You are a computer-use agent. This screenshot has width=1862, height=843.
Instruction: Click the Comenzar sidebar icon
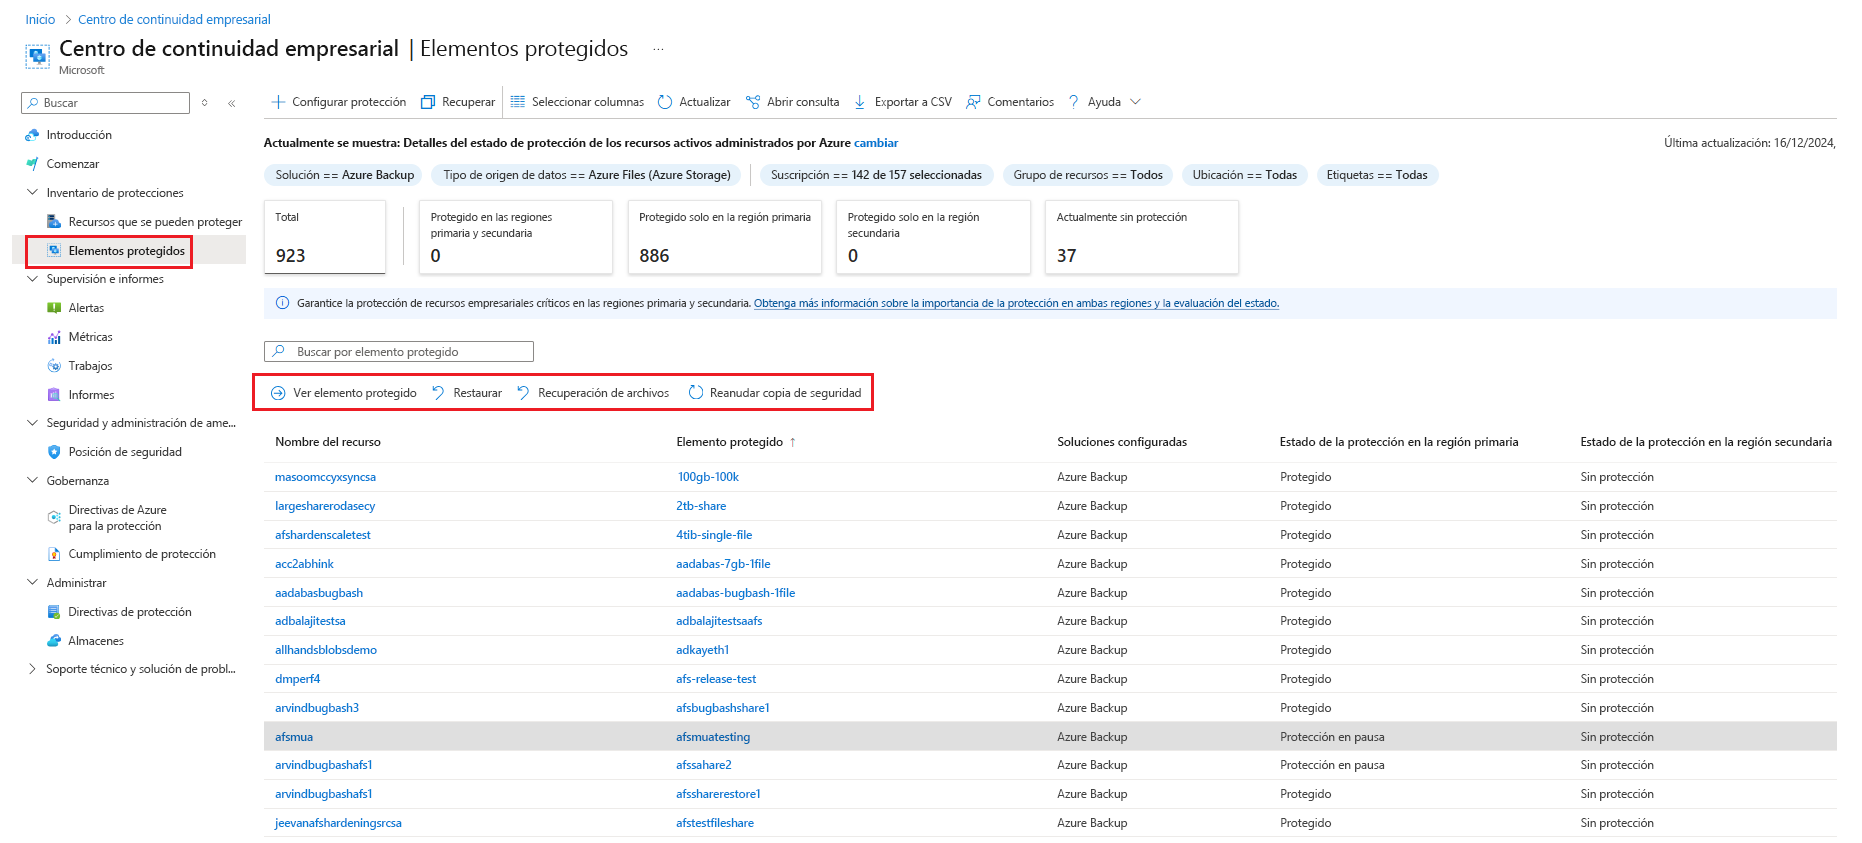tap(32, 164)
